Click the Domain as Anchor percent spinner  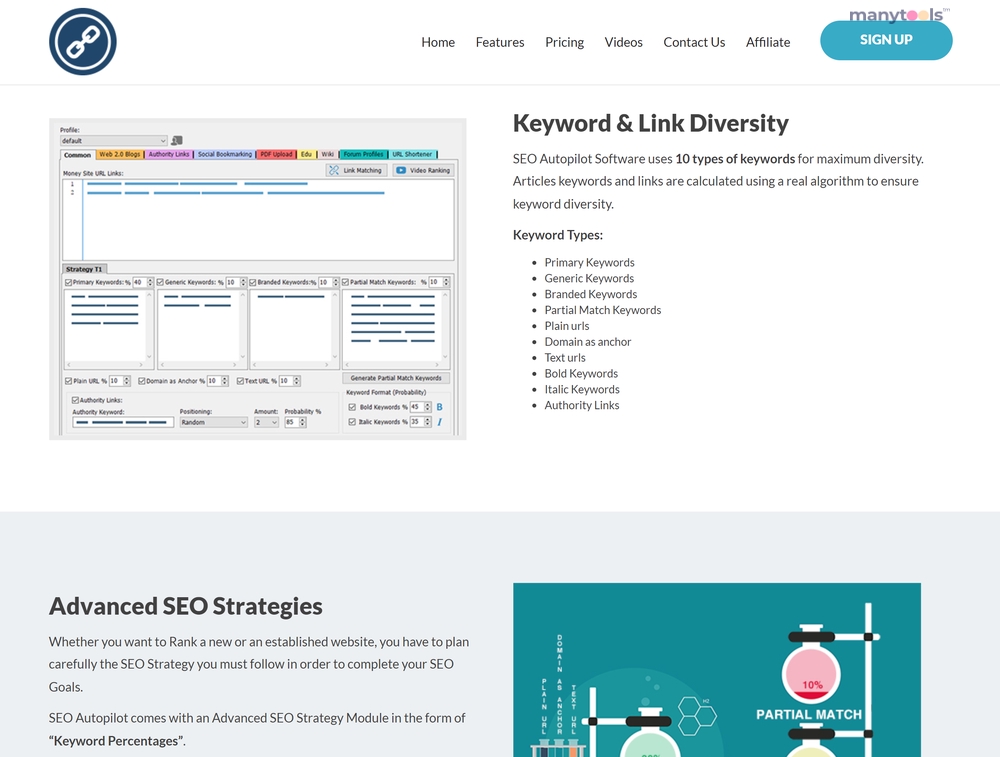217,381
